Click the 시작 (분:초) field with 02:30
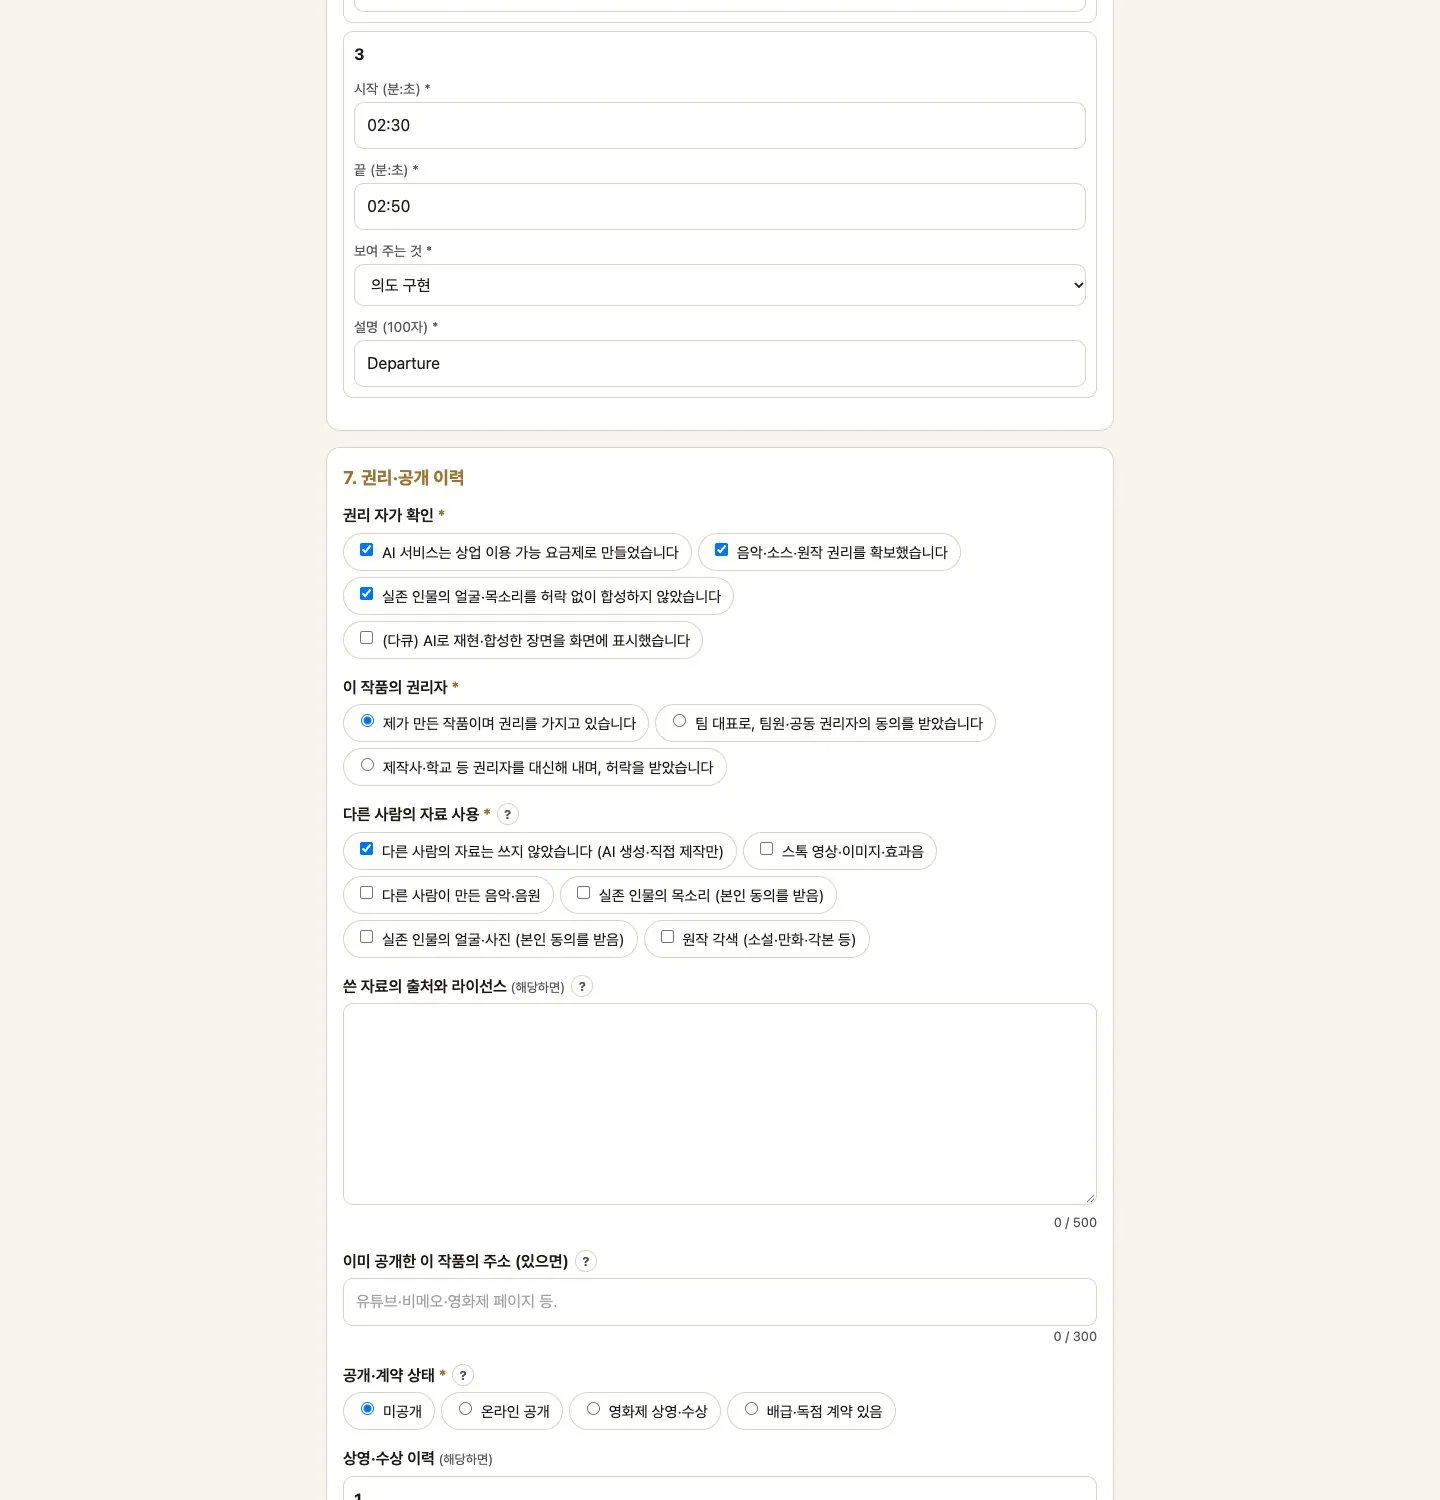This screenshot has height=1500, width=1440. pyautogui.click(x=720, y=125)
